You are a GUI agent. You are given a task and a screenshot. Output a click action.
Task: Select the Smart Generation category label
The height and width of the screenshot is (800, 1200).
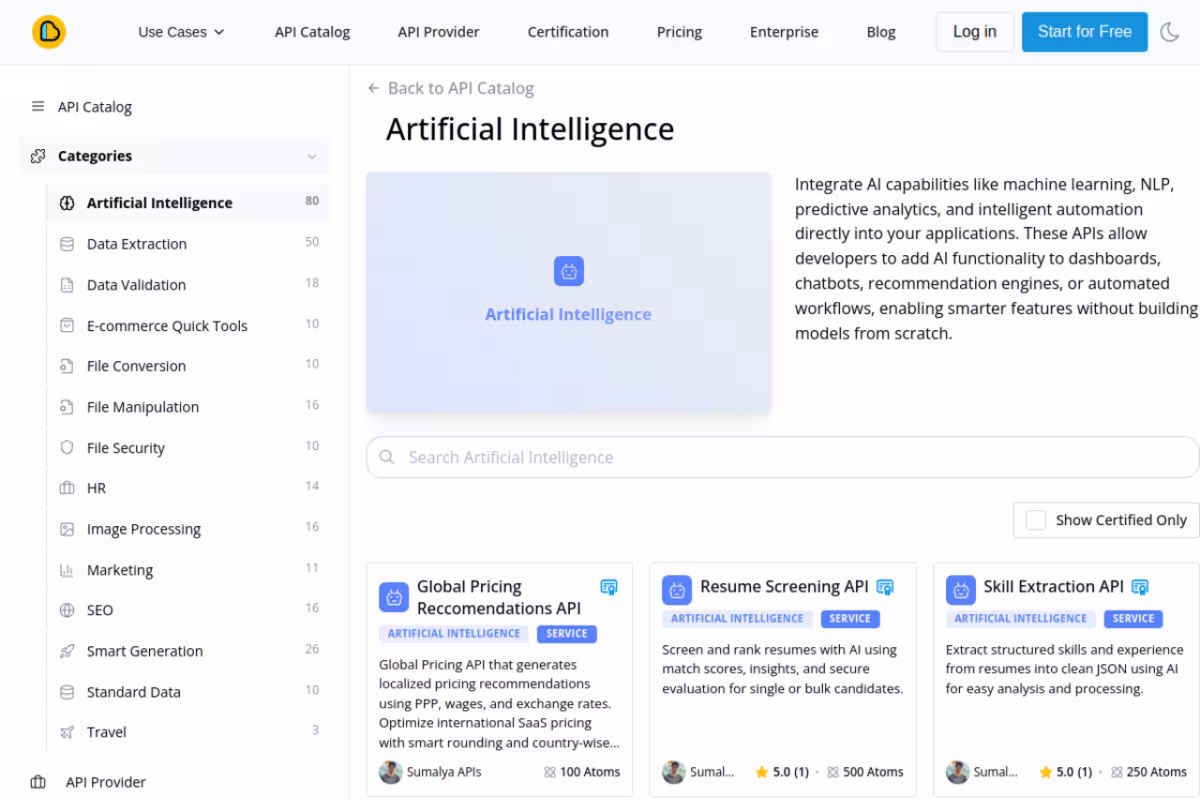tap(145, 651)
